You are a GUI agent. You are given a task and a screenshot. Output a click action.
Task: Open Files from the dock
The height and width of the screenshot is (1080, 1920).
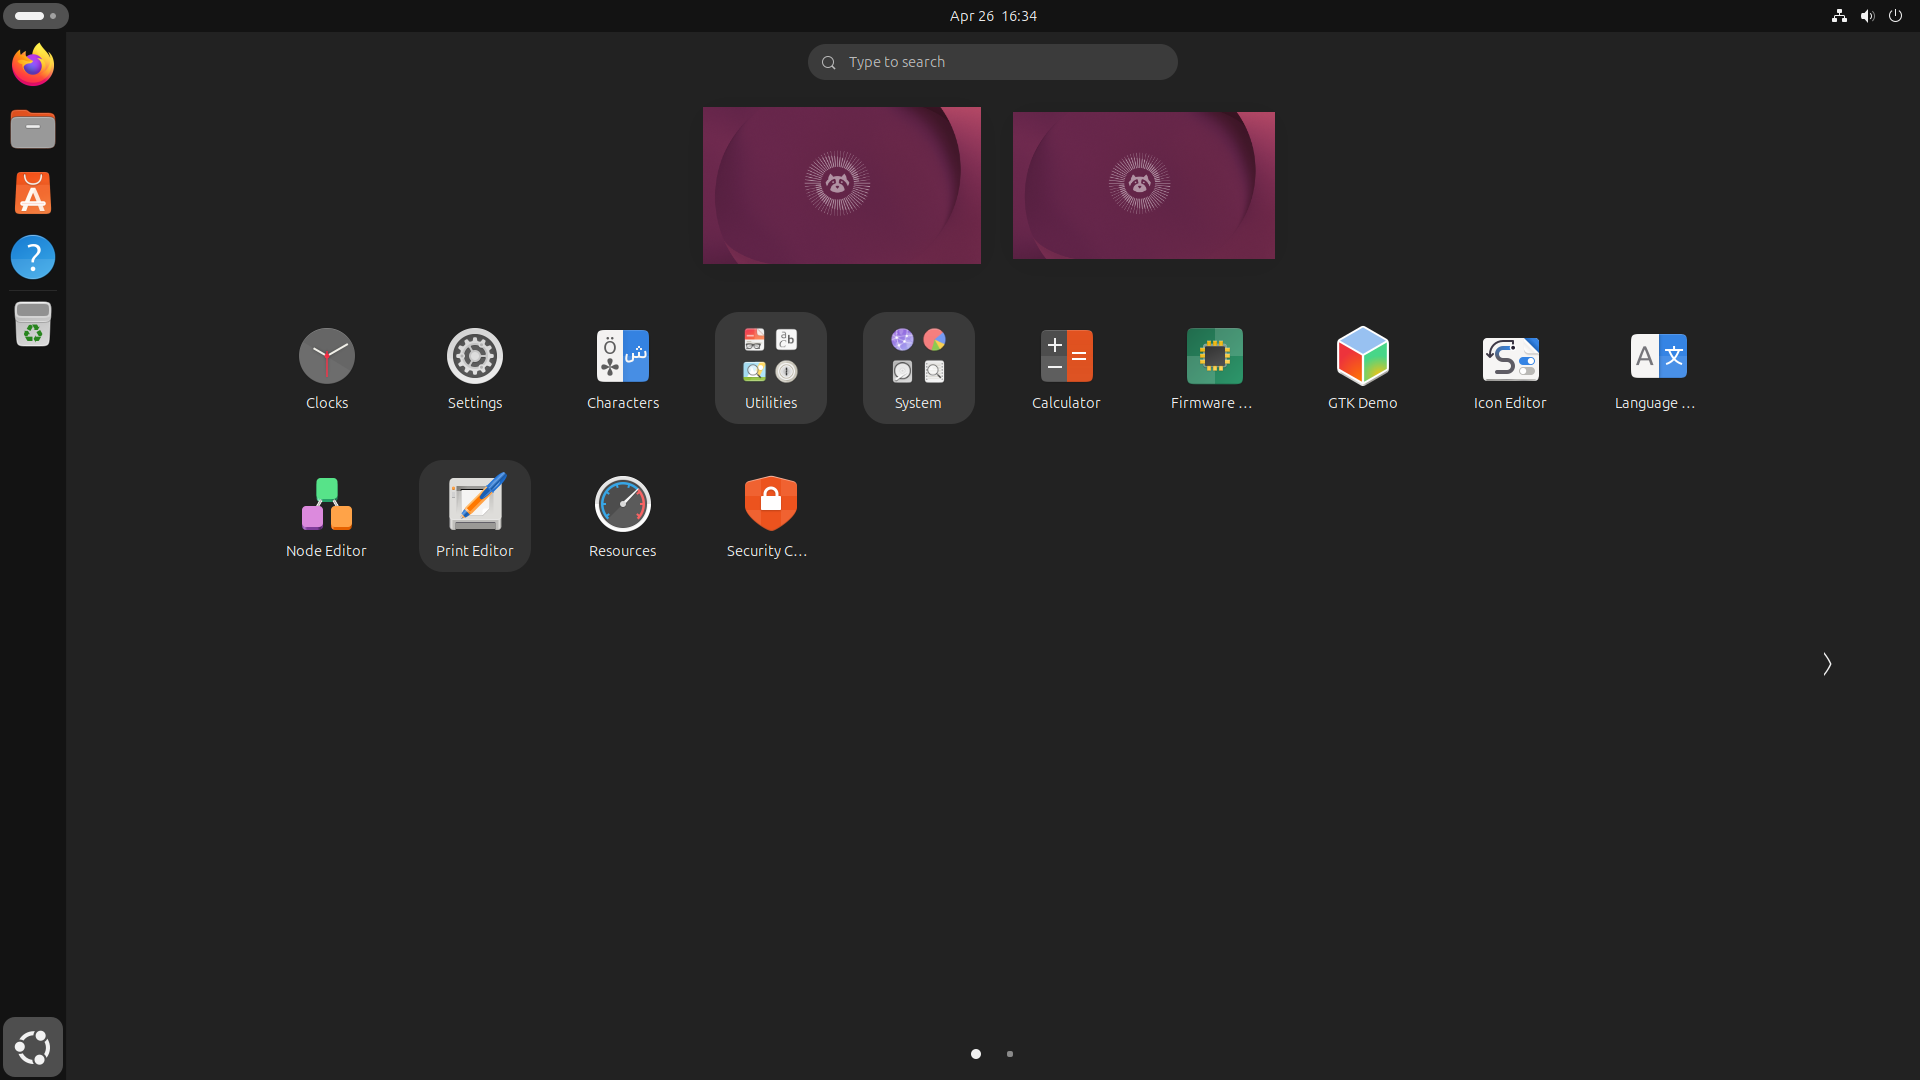click(x=33, y=129)
